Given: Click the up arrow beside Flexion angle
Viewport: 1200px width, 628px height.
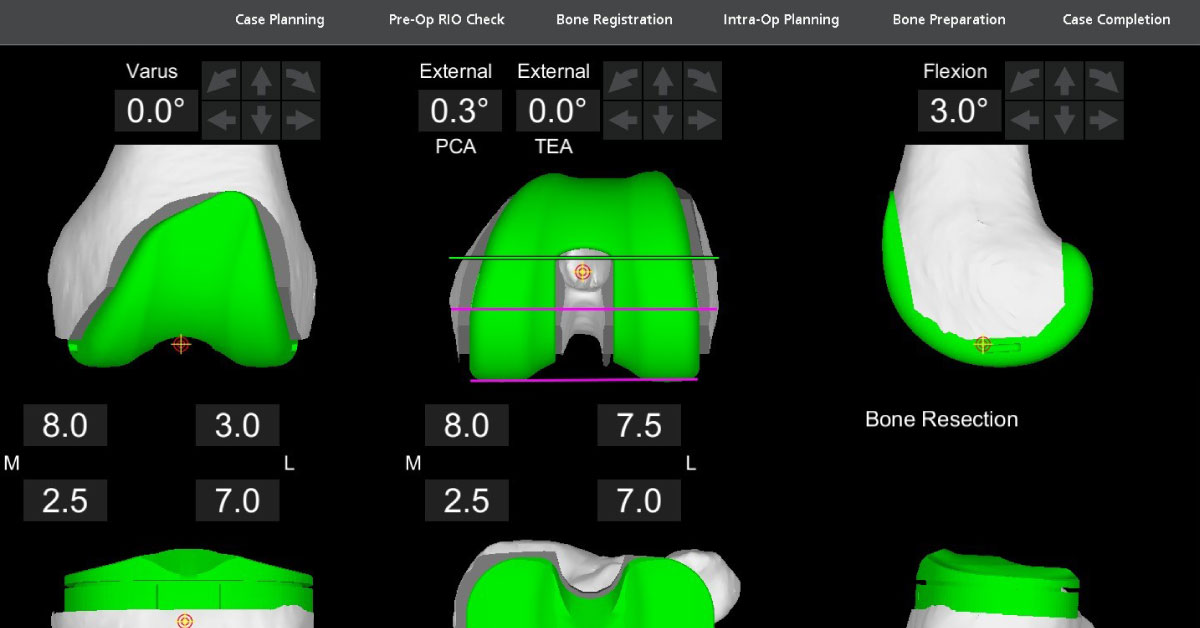Looking at the screenshot, I should click(x=1065, y=80).
